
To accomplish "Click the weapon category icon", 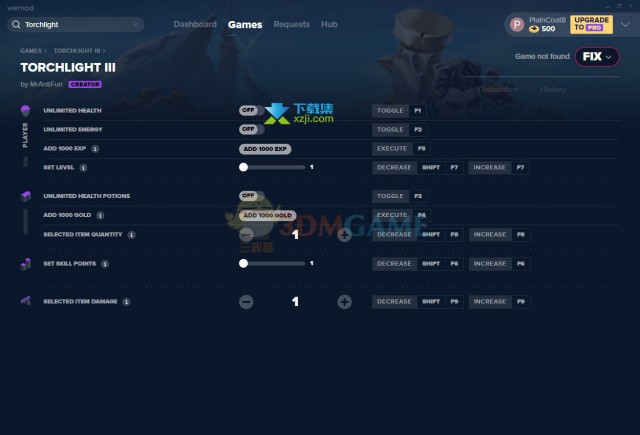I will 26,301.
